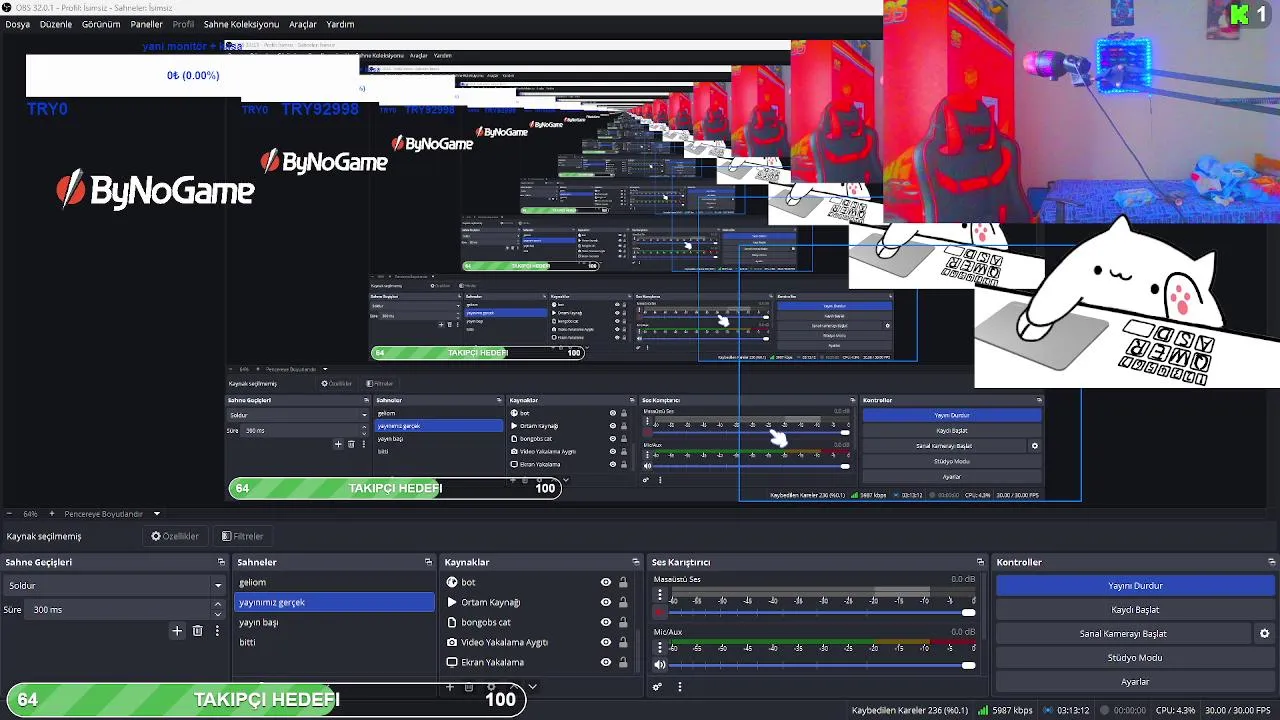
Task: Hide the Ekran Yakalama source
Action: pos(605,662)
